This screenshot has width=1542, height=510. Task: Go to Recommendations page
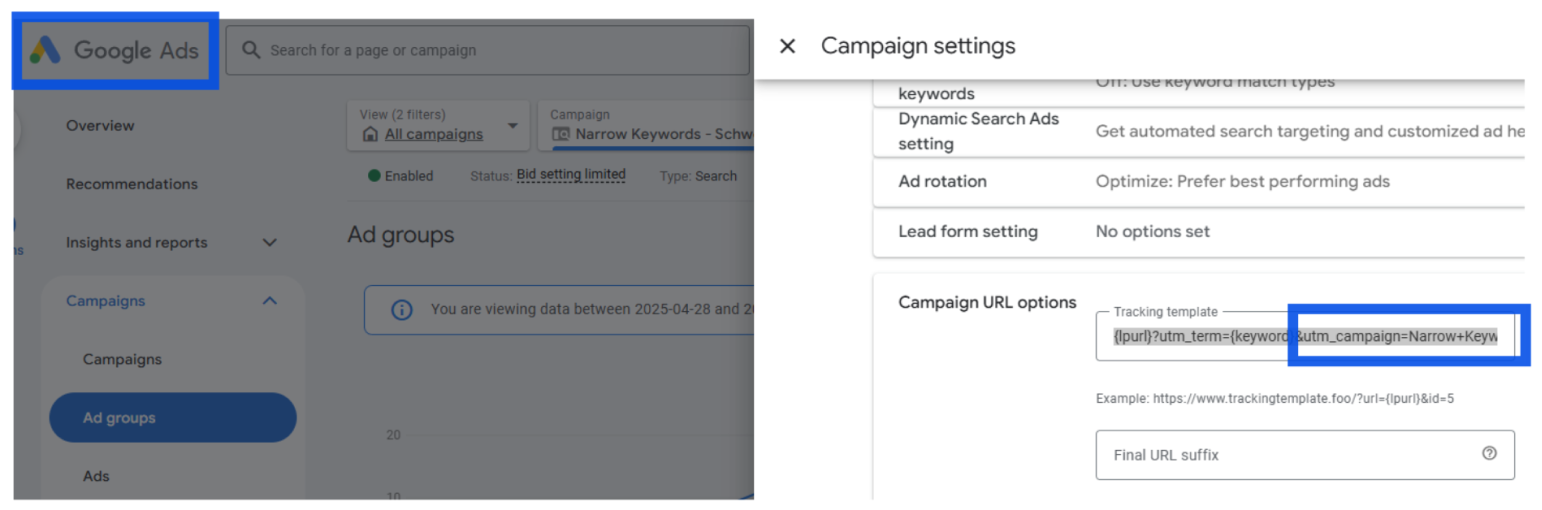pos(131,184)
